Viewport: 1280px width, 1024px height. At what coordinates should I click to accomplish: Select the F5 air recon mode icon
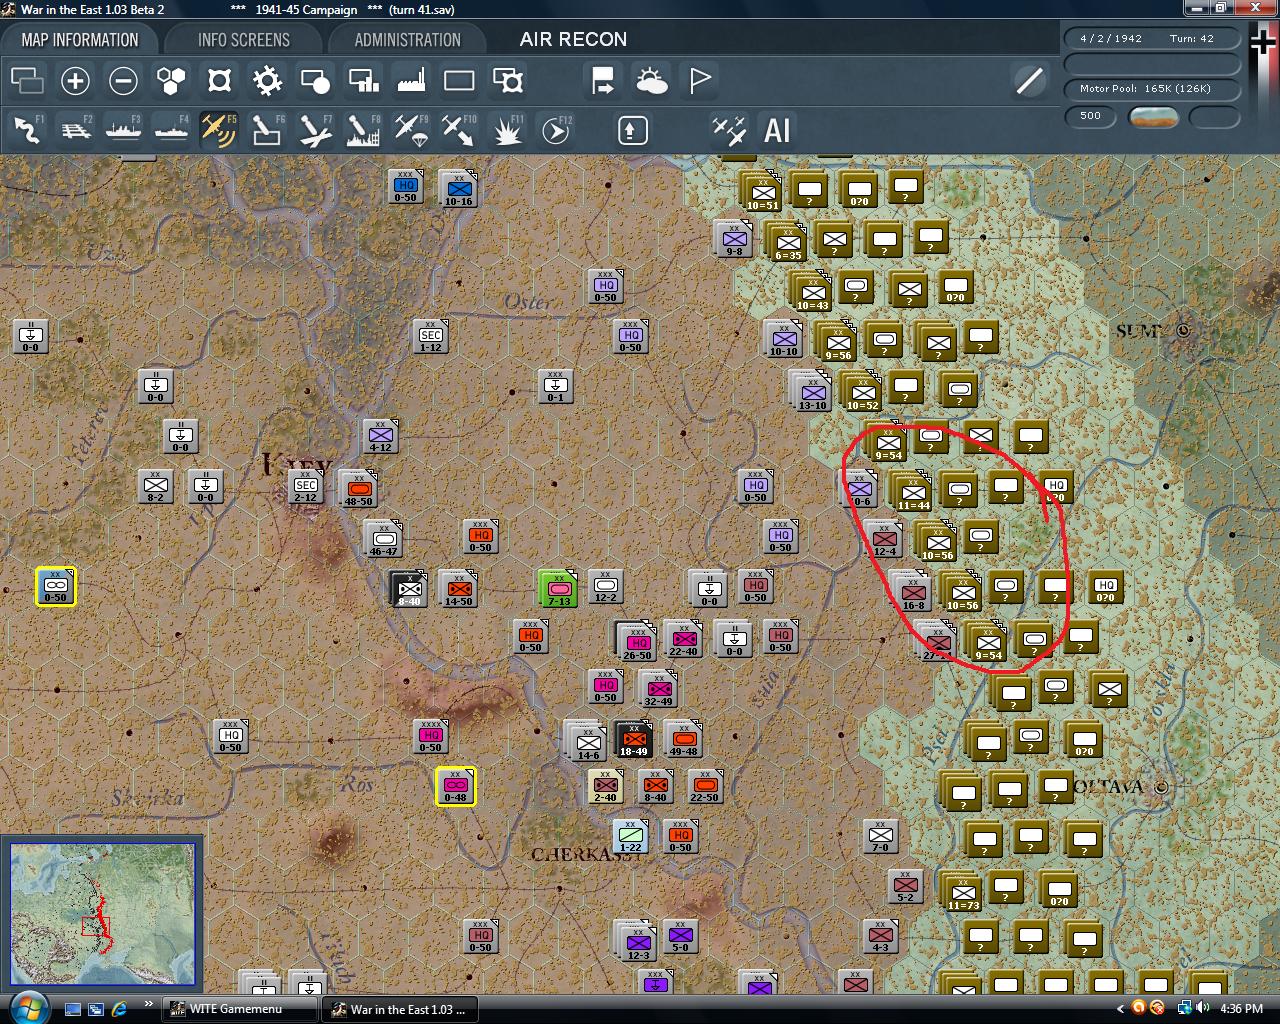tap(219, 130)
